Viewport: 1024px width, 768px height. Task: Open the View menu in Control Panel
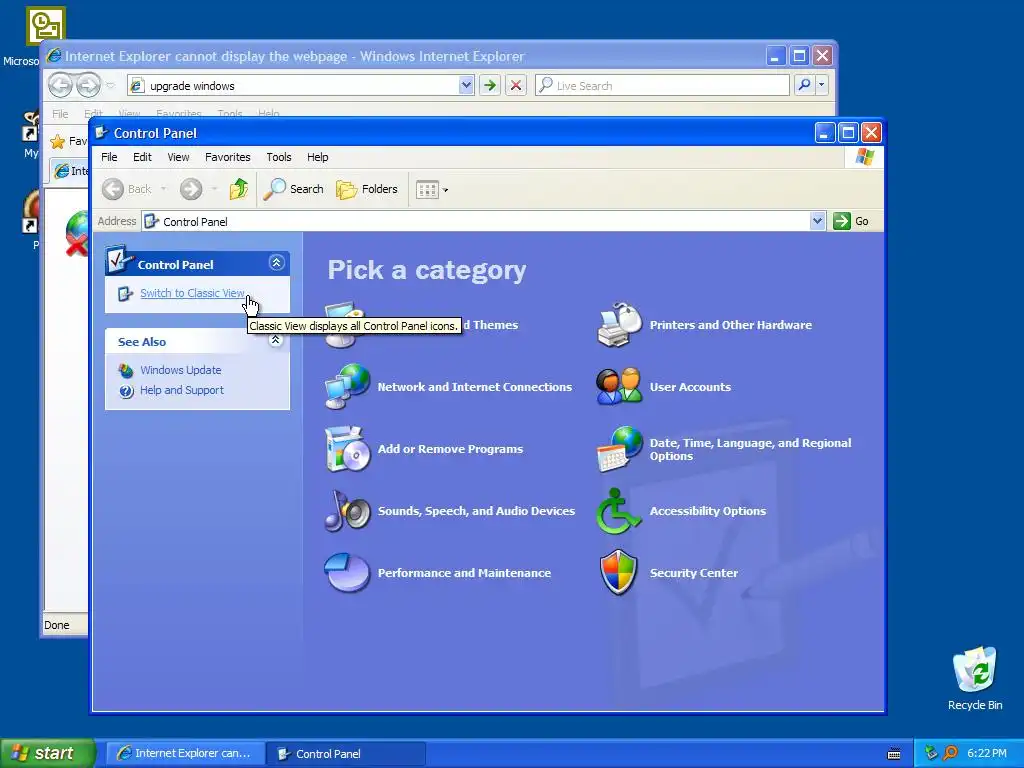(x=178, y=157)
